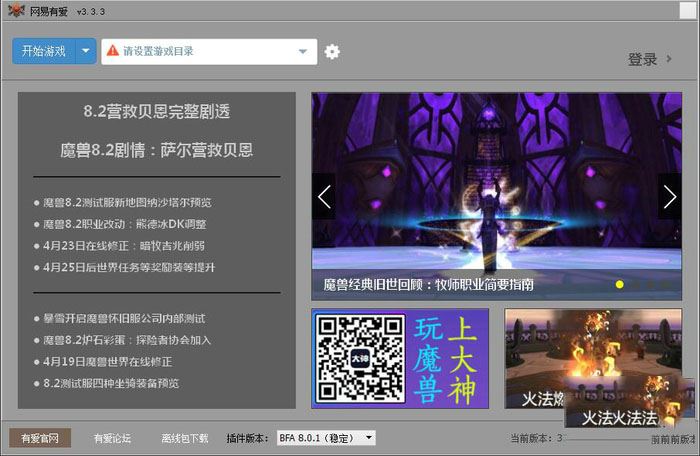Click the 玩魔兽上大神 QR code banner
Screen dimensions: 700x456
coord(400,358)
